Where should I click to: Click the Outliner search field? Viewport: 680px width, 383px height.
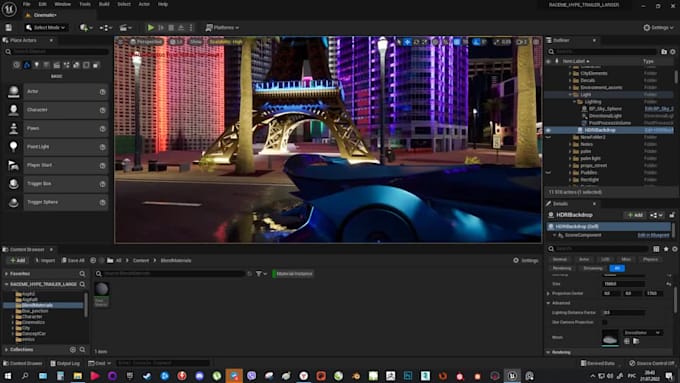pyautogui.click(x=602, y=52)
